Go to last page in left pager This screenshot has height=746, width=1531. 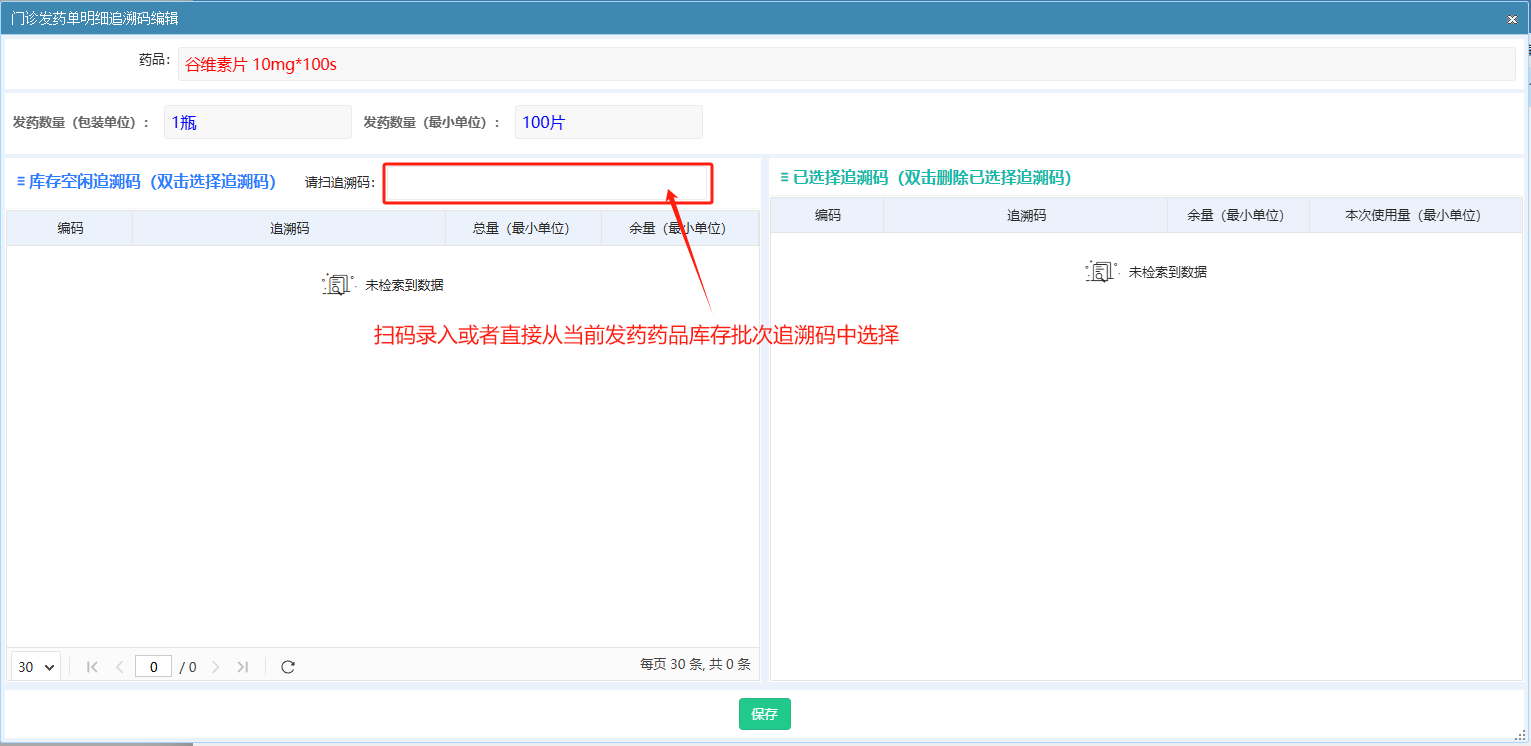coord(242,667)
